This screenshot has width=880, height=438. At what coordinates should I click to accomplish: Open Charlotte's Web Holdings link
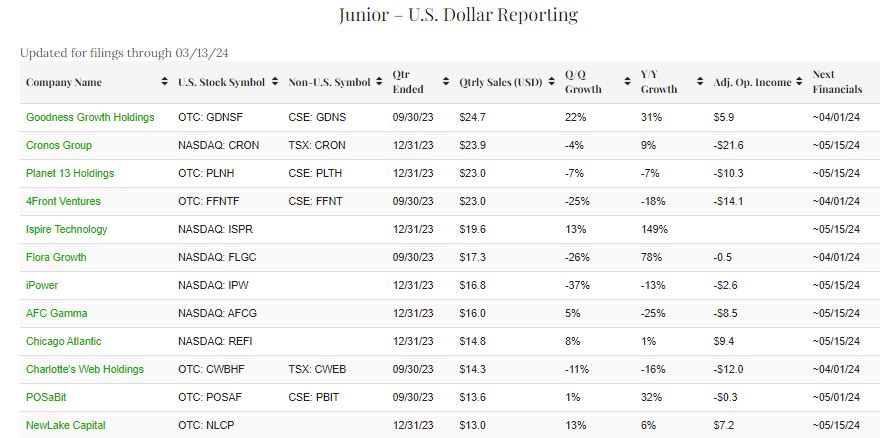85,369
